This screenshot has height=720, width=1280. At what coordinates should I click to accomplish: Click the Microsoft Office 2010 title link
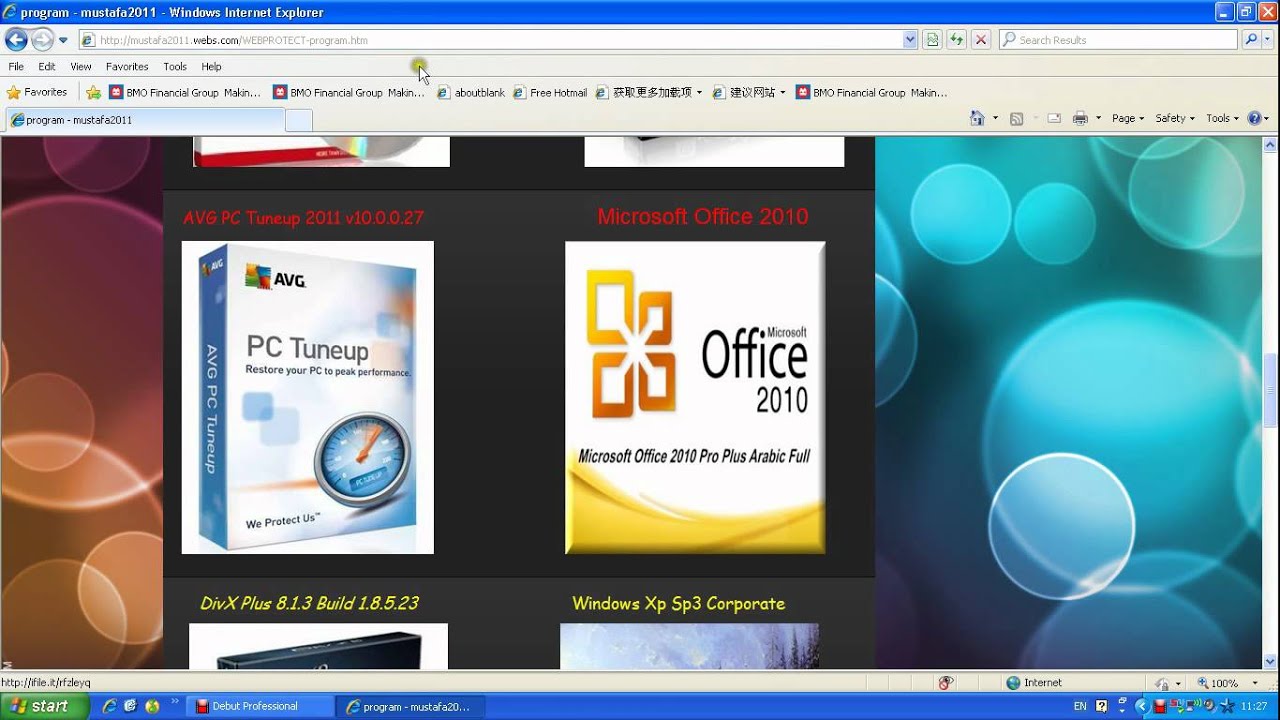point(702,216)
